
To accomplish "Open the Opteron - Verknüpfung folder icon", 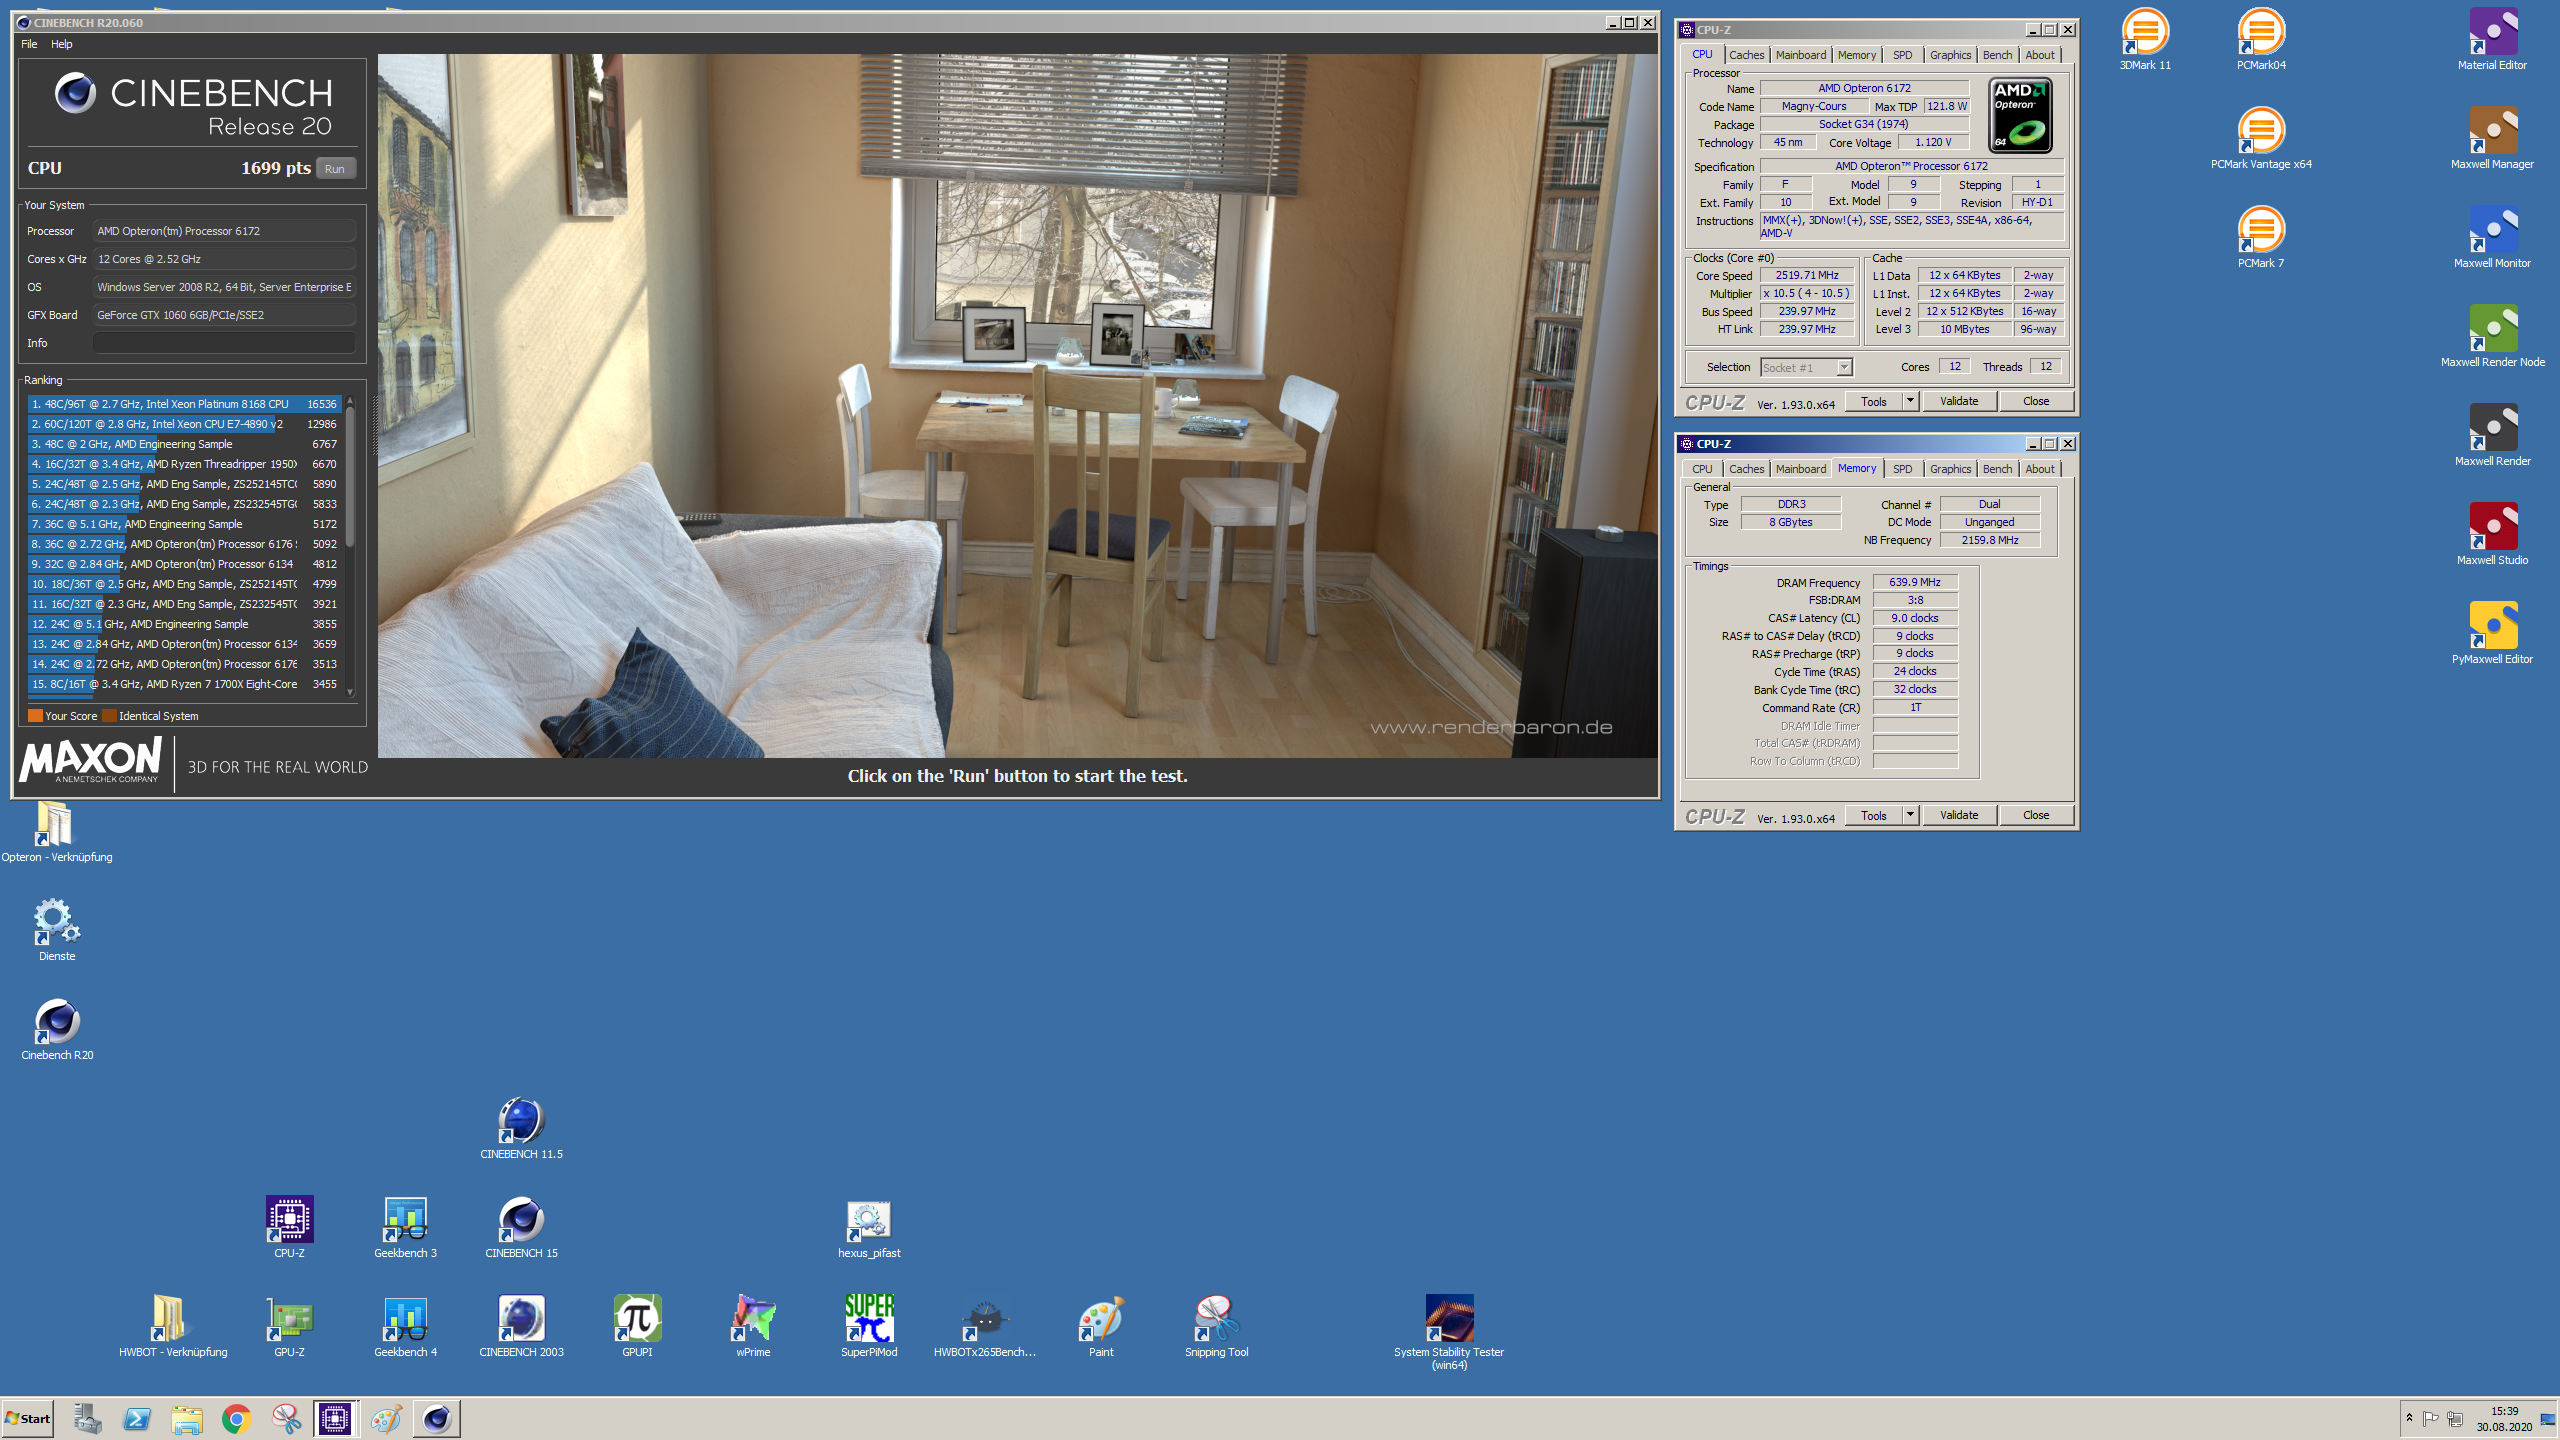I will [x=56, y=832].
